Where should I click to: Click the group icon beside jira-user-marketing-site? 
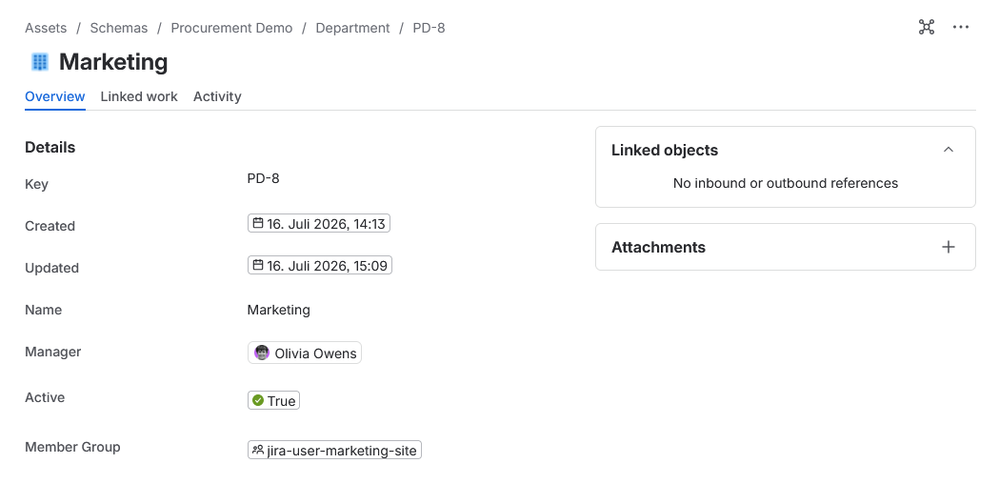click(257, 450)
